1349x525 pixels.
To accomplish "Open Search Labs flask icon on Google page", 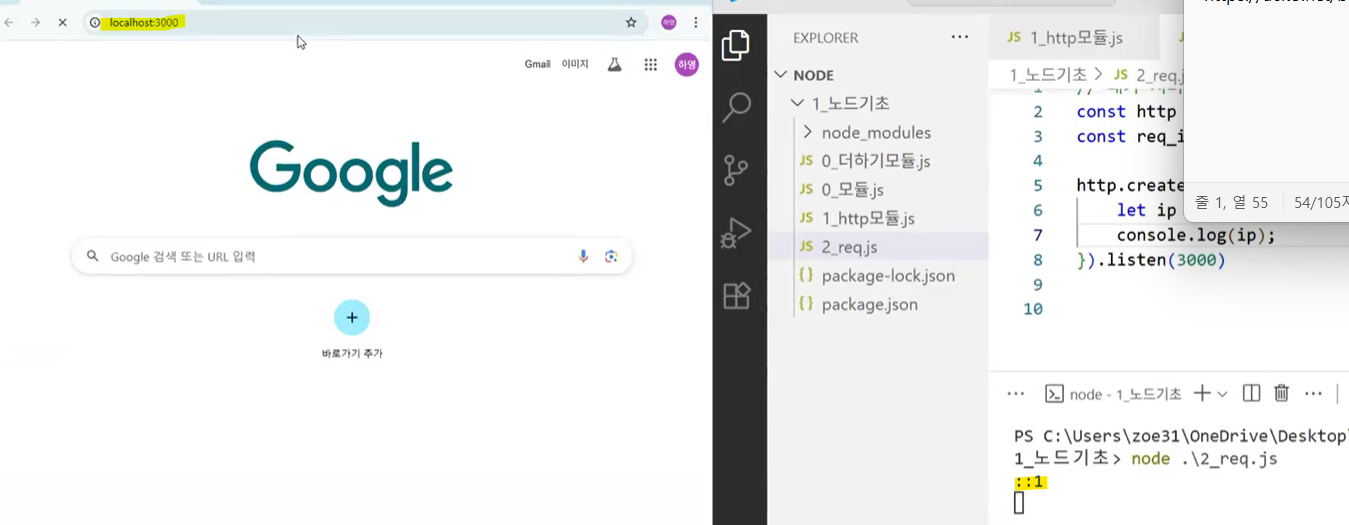I will [614, 64].
